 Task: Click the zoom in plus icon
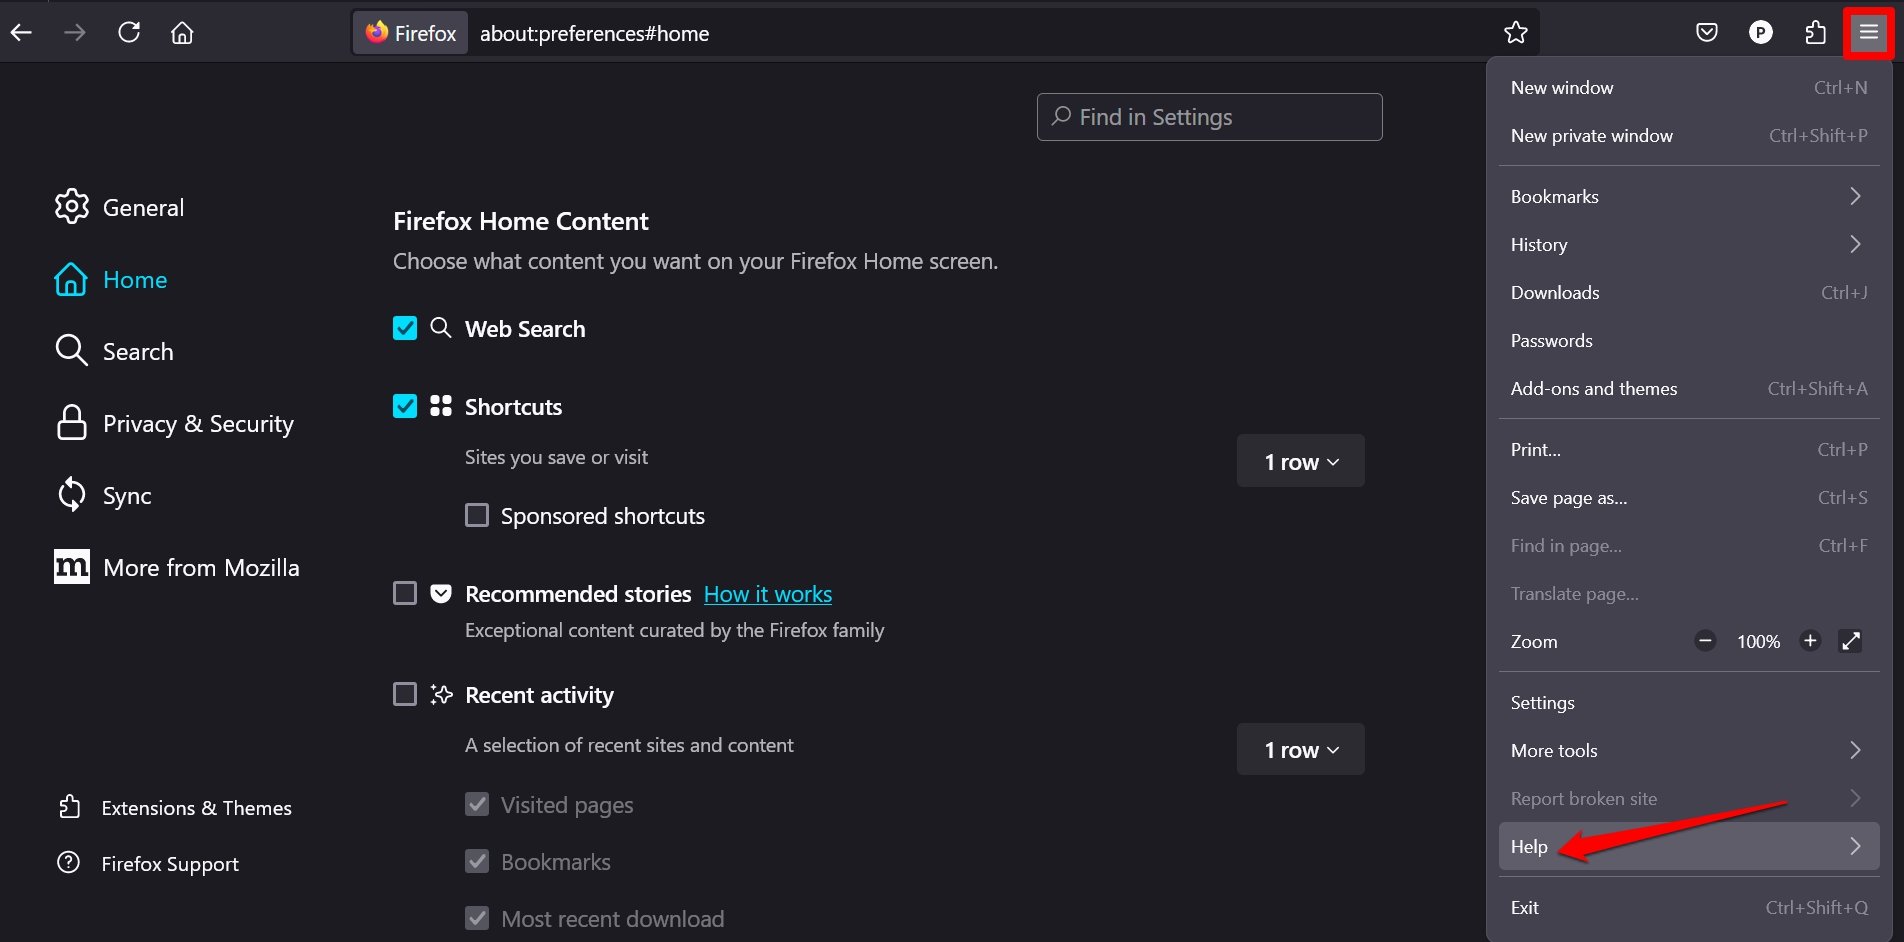pyautogui.click(x=1809, y=641)
